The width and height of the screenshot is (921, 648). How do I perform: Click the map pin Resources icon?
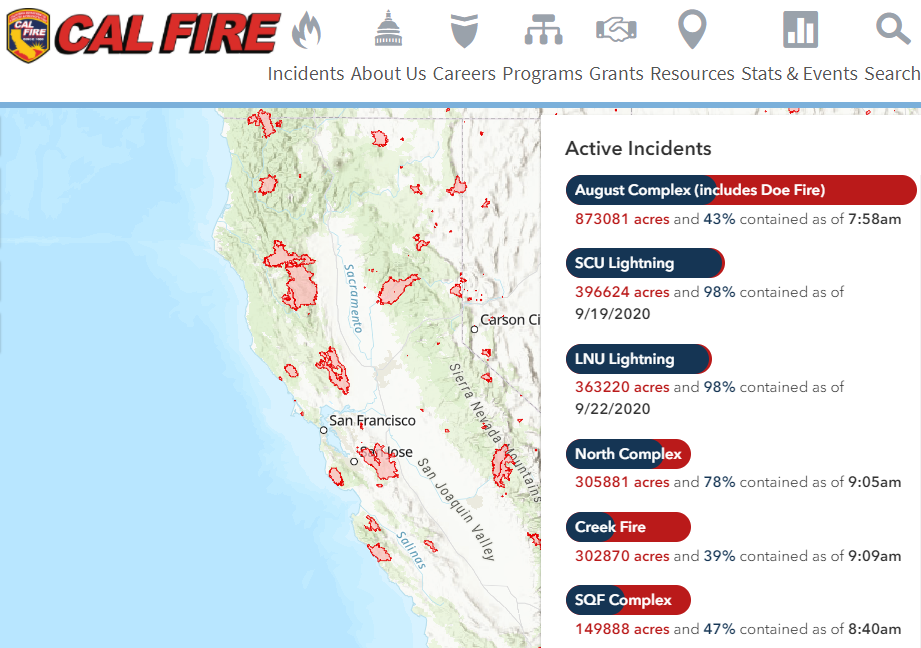(x=692, y=30)
